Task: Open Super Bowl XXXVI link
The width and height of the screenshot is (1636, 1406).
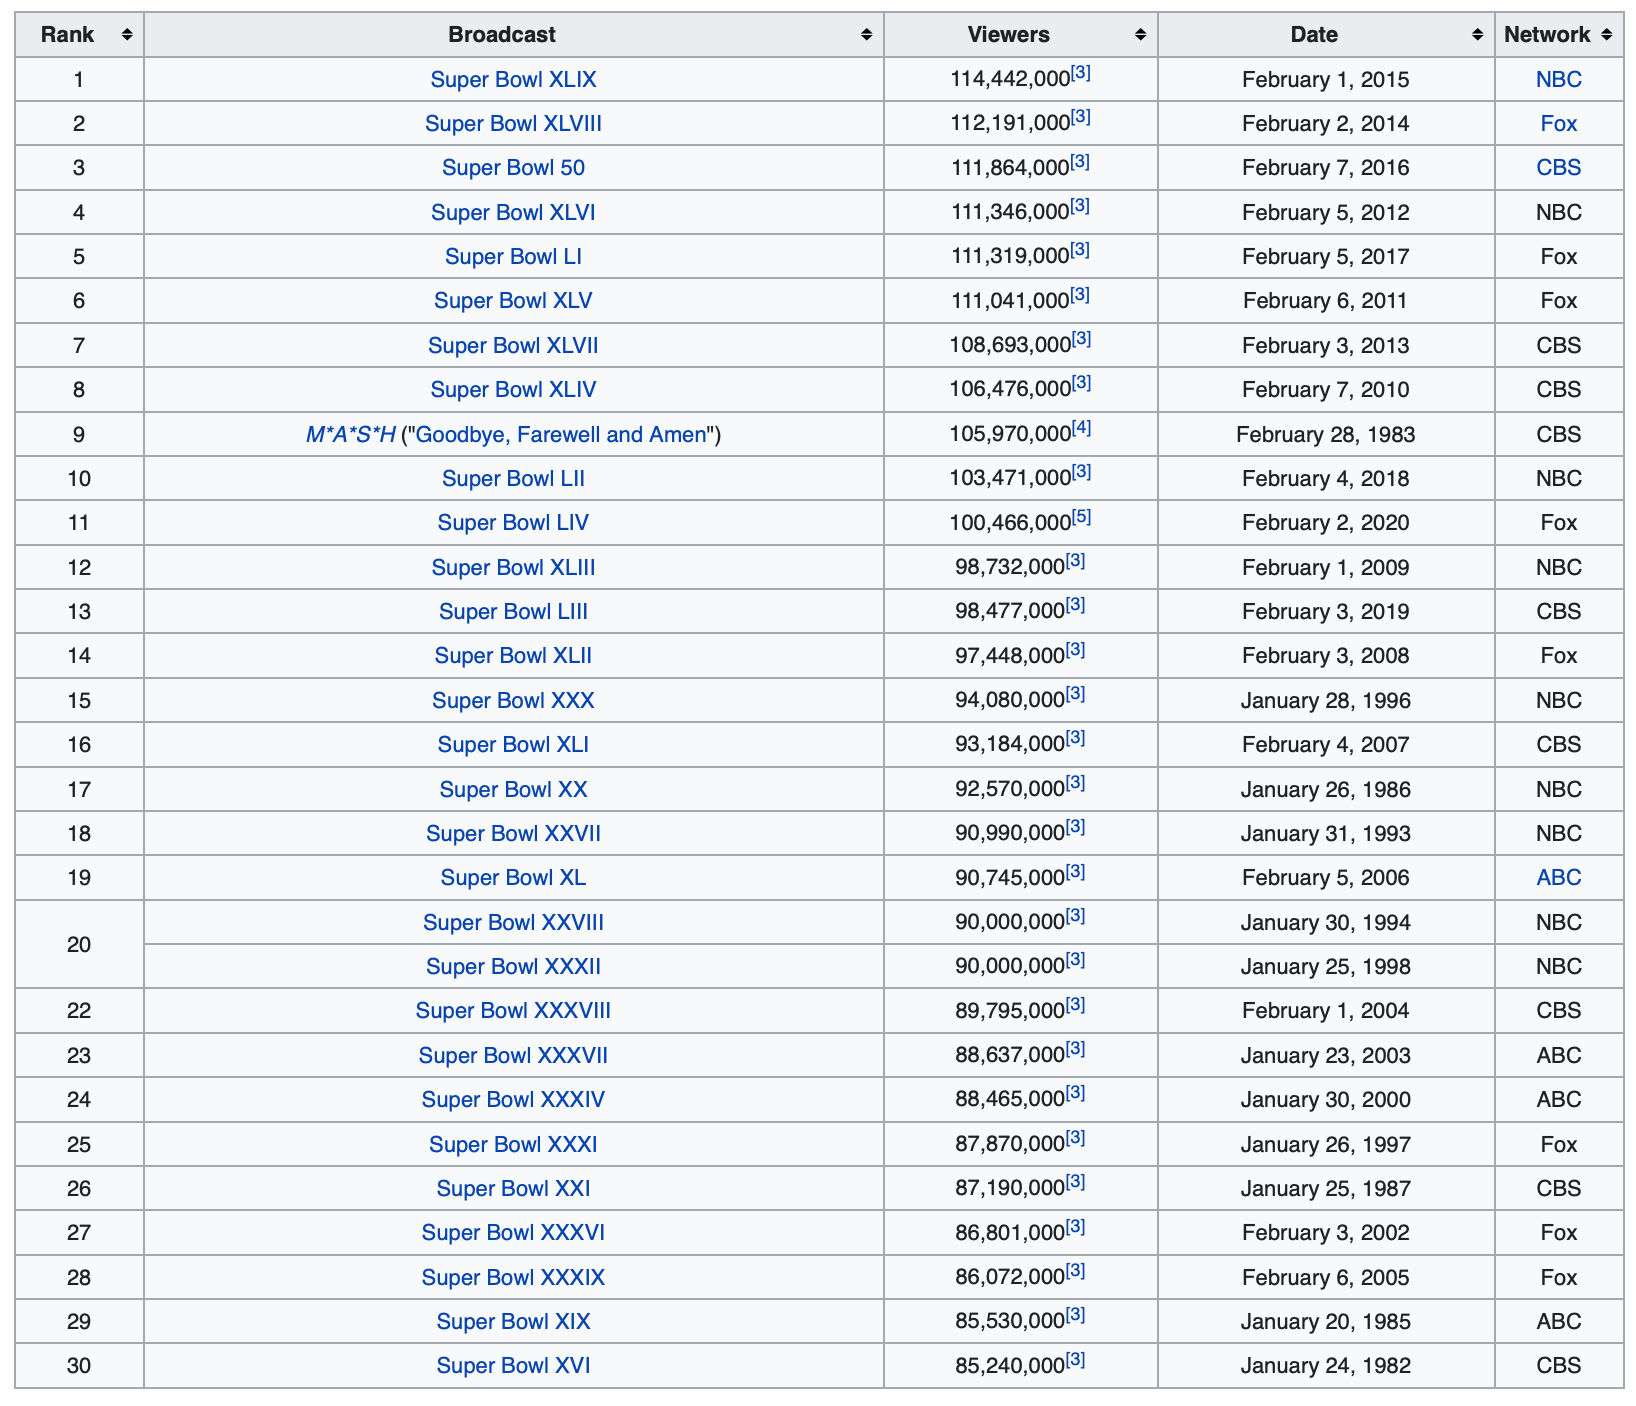Action: pyautogui.click(x=513, y=1233)
